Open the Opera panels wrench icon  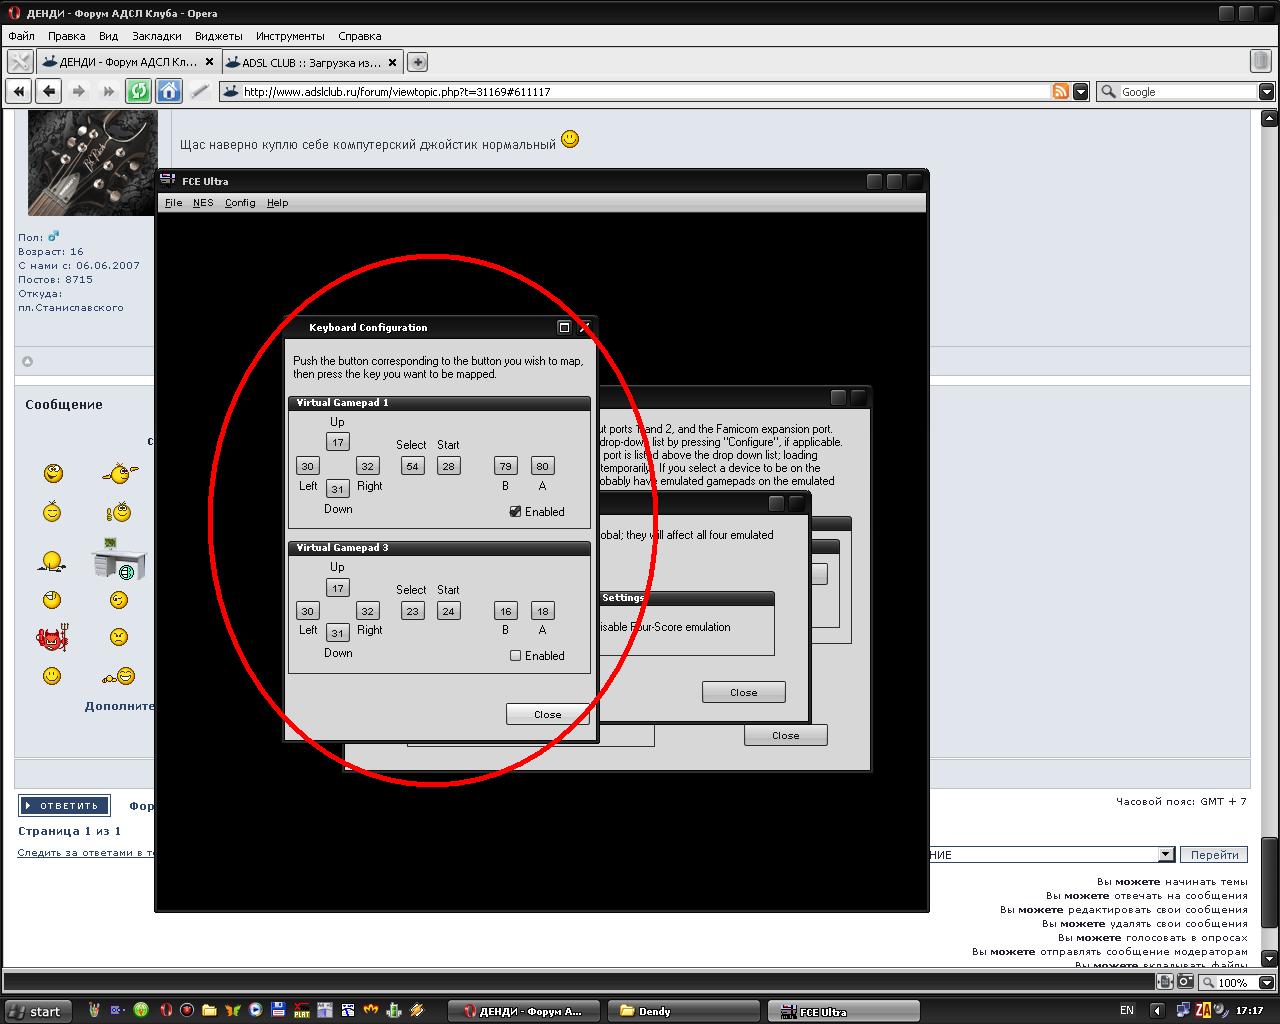20,62
